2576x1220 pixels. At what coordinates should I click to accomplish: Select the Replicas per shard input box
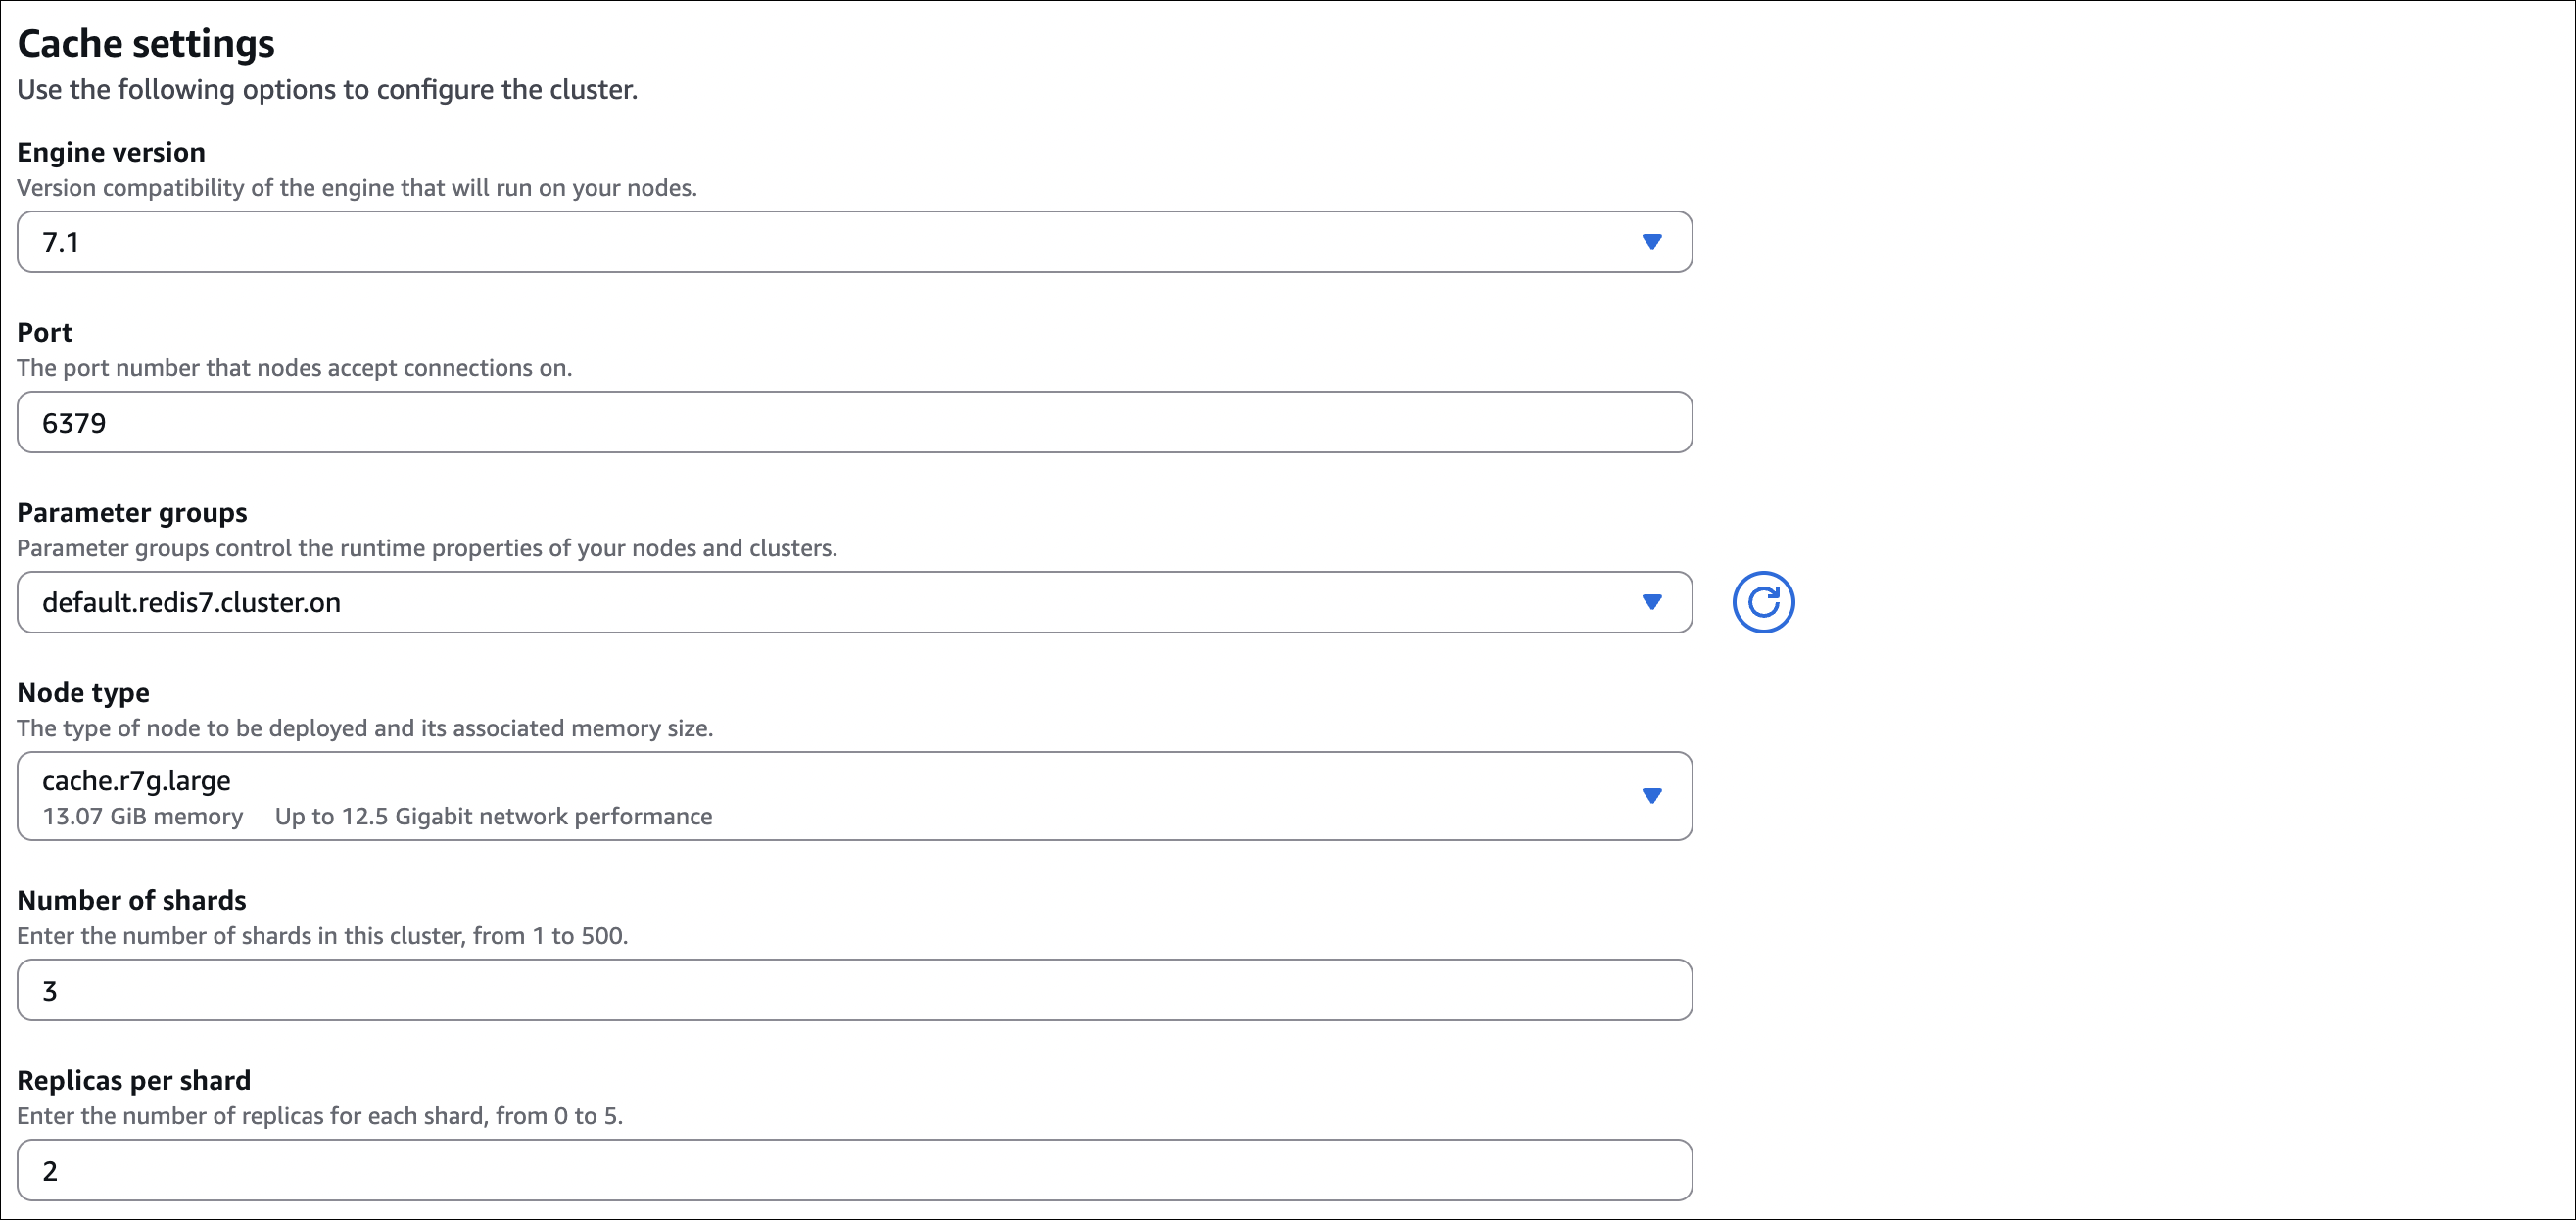(854, 1170)
